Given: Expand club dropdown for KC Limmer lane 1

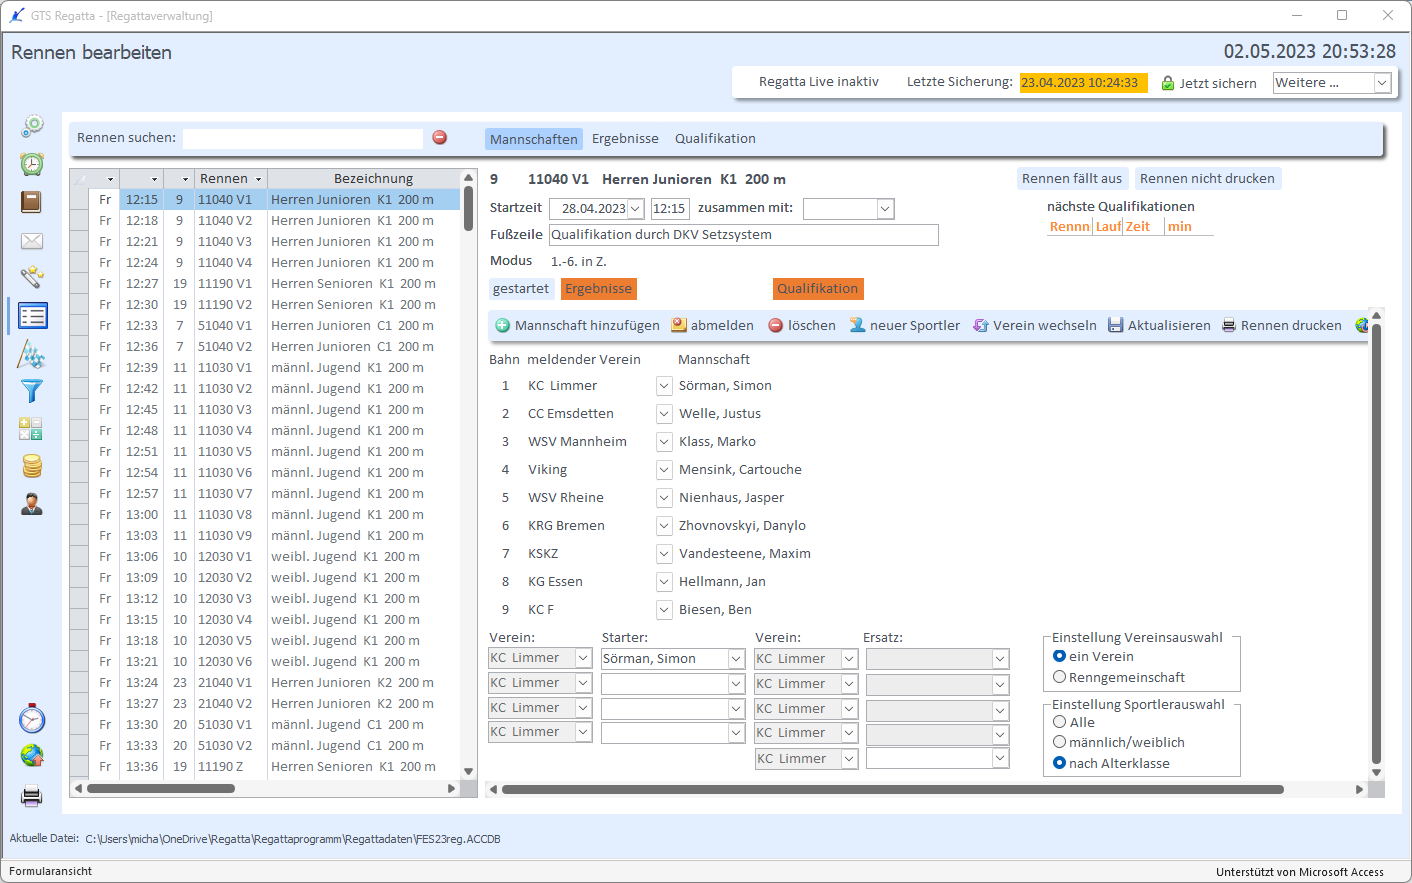Looking at the screenshot, I should (x=664, y=385).
